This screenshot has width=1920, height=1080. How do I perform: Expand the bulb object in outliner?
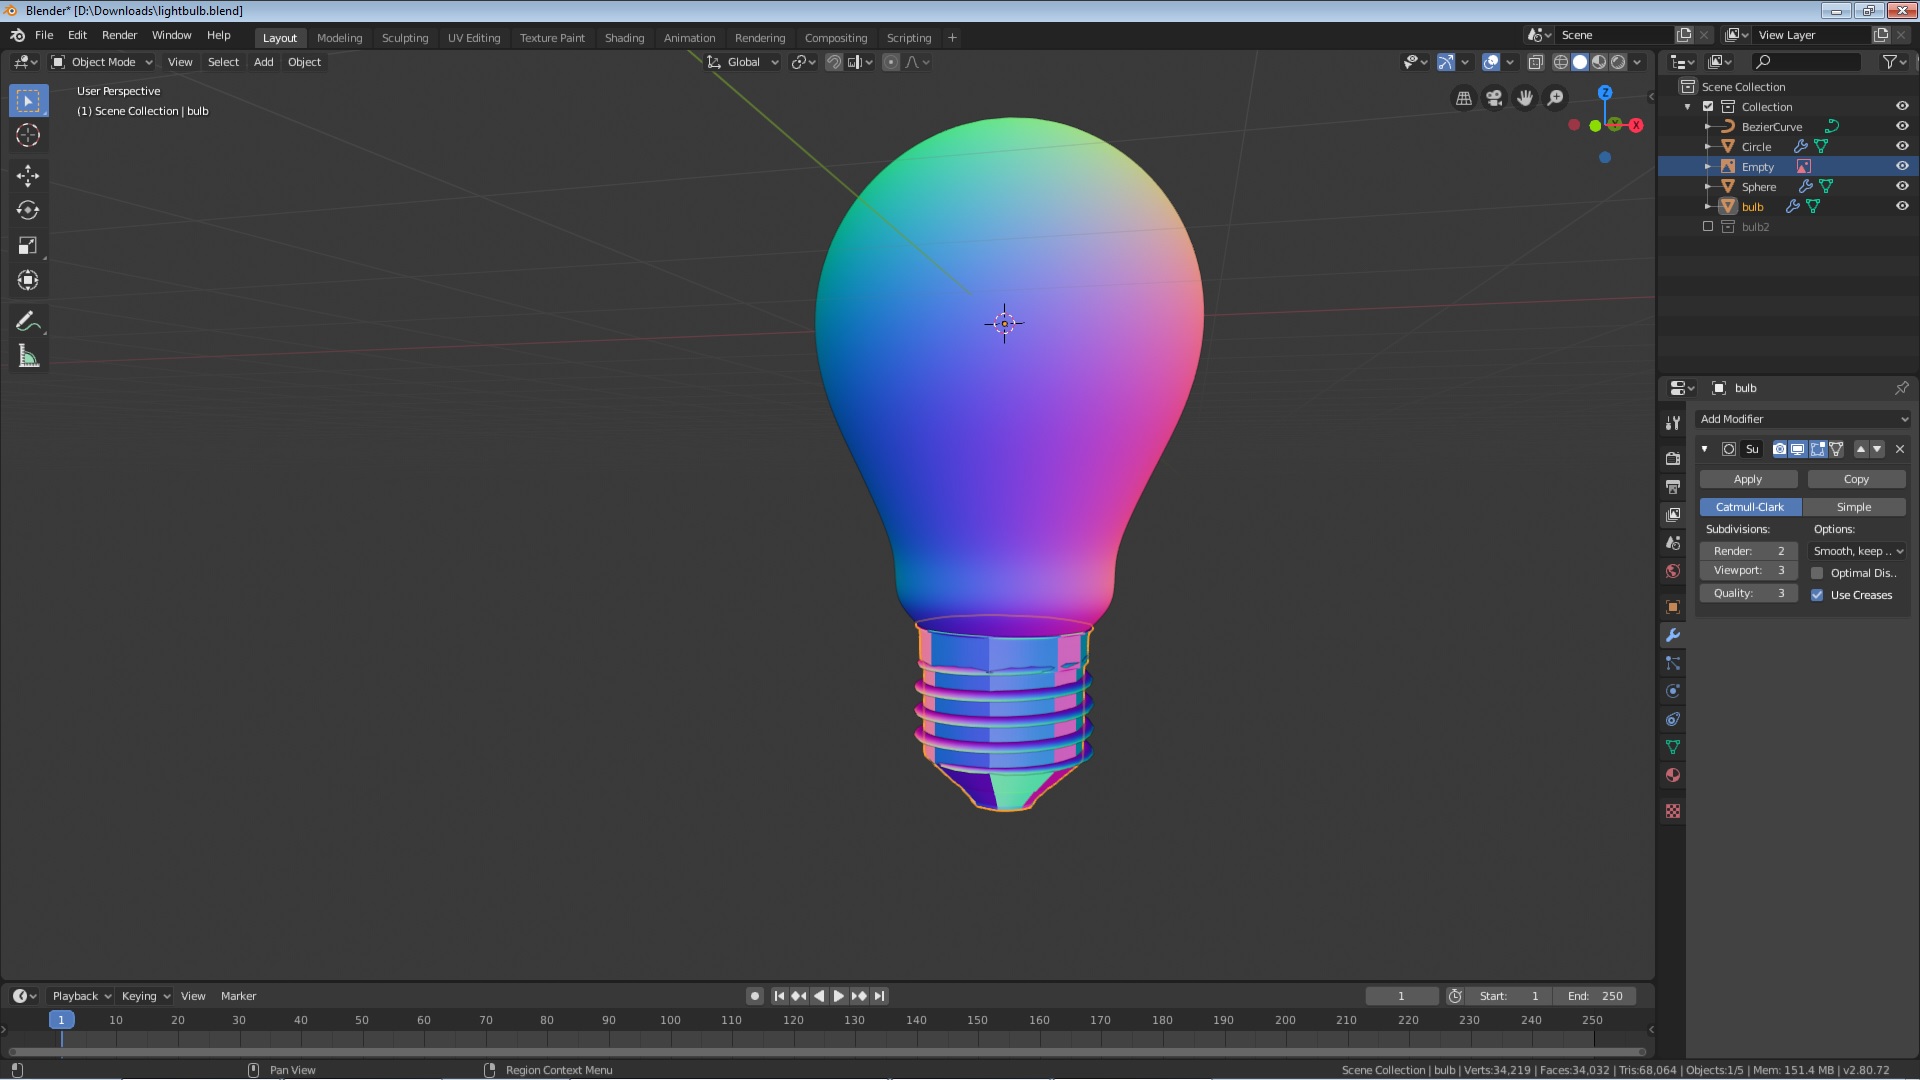[x=1708, y=207]
